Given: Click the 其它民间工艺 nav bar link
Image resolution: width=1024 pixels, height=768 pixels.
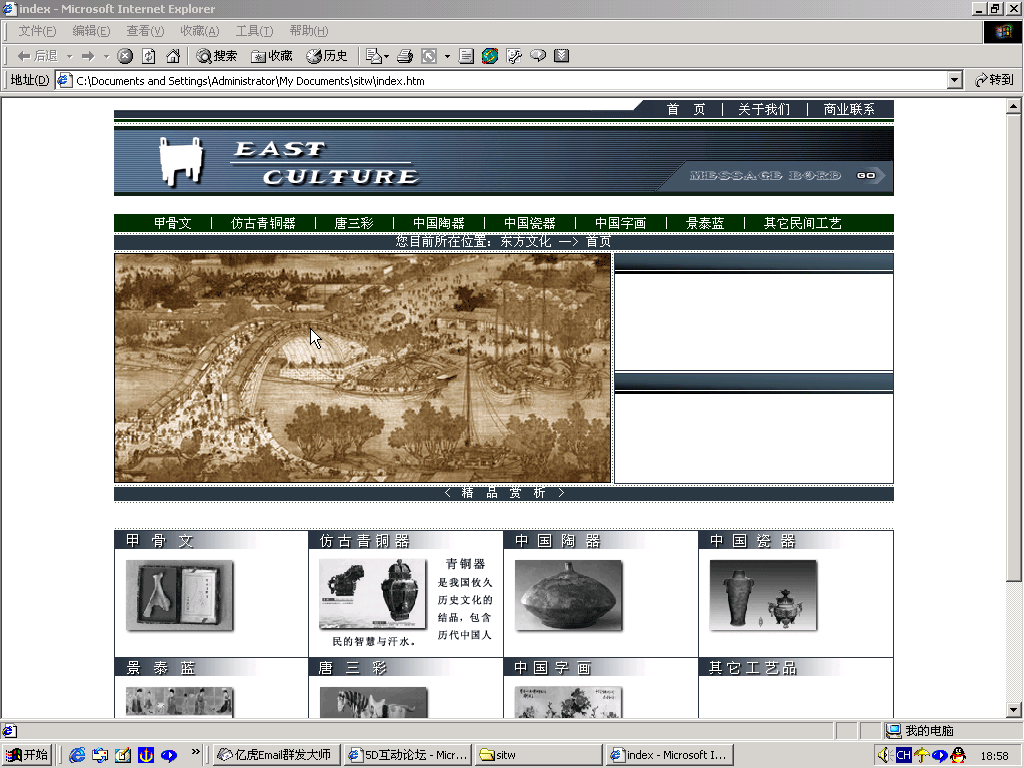Looking at the screenshot, I should (x=803, y=223).
